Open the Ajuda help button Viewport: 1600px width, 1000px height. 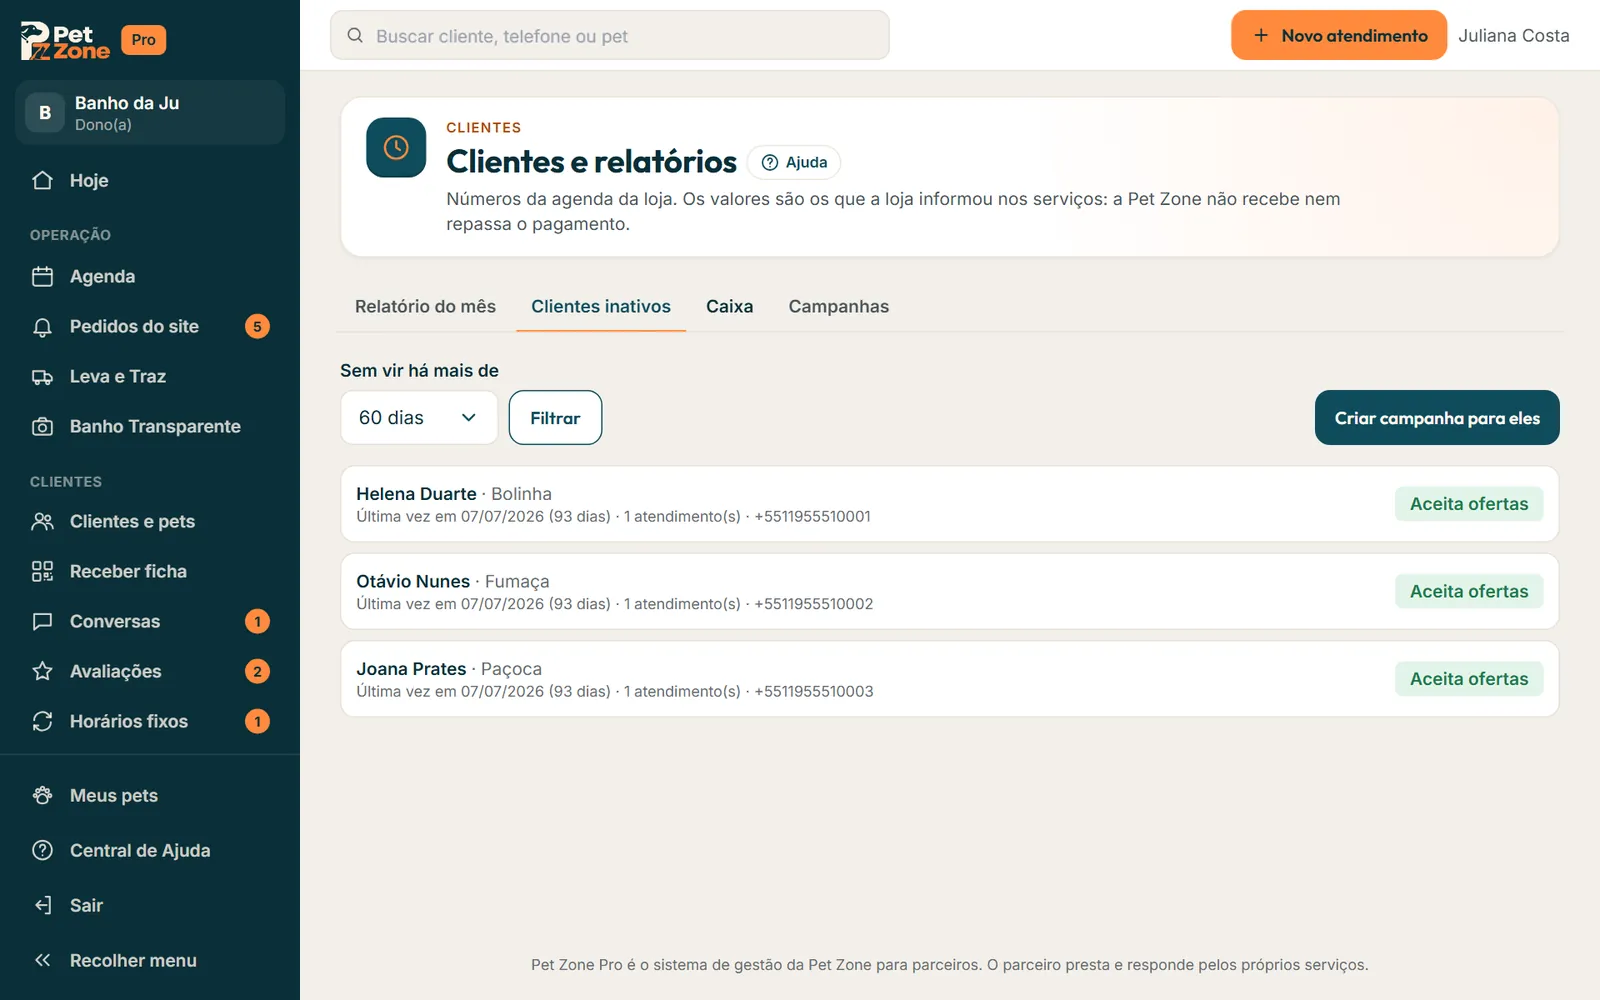pos(794,162)
